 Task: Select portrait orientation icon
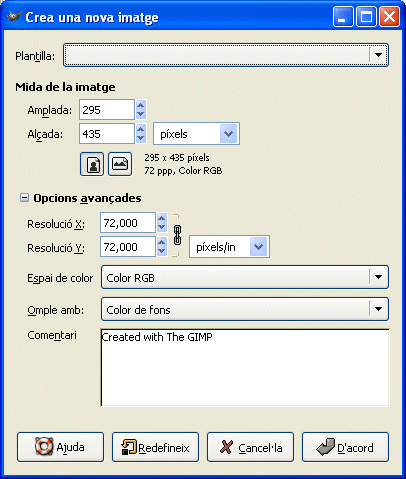[92, 164]
